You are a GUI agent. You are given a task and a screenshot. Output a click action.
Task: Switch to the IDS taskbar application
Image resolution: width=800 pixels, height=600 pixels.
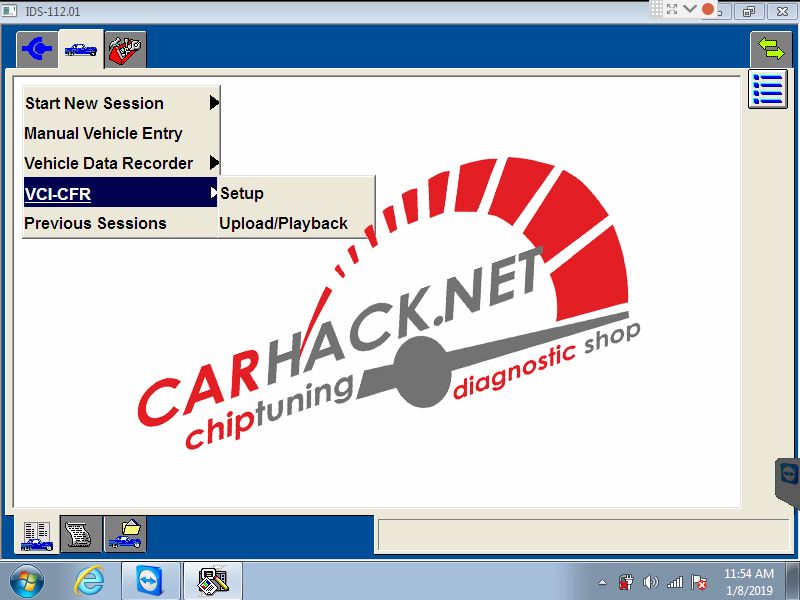(x=213, y=581)
